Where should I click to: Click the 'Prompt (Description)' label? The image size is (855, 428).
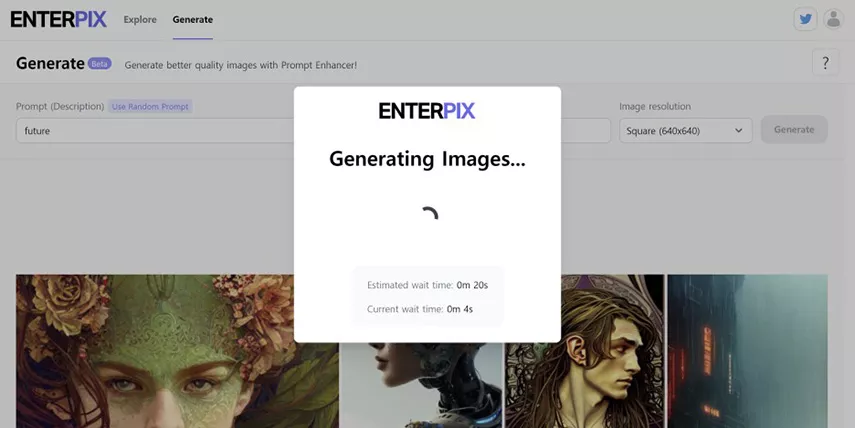60,106
